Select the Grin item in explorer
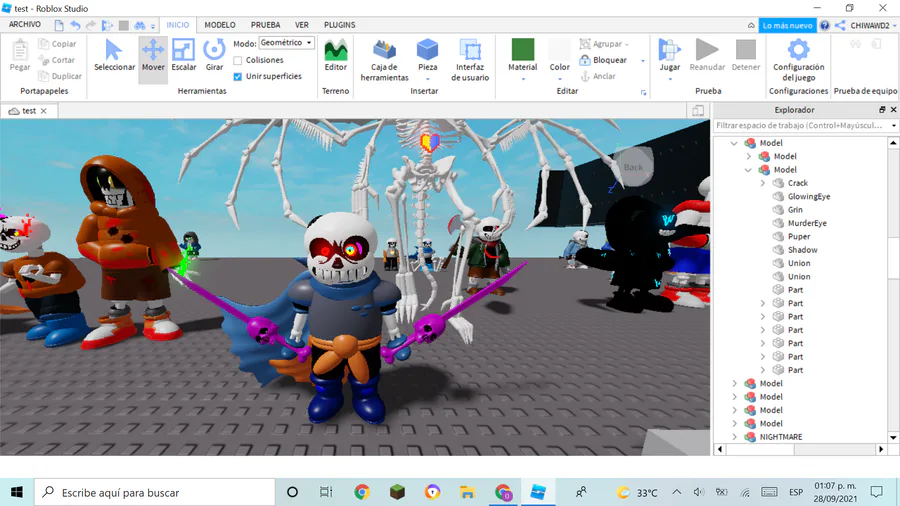The image size is (900, 506). [x=795, y=209]
